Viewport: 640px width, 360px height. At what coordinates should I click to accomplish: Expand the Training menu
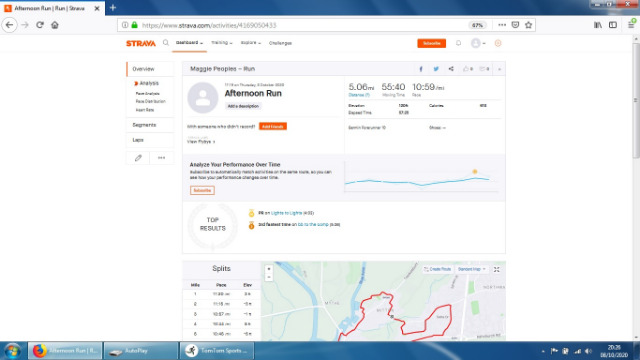[x=222, y=43]
